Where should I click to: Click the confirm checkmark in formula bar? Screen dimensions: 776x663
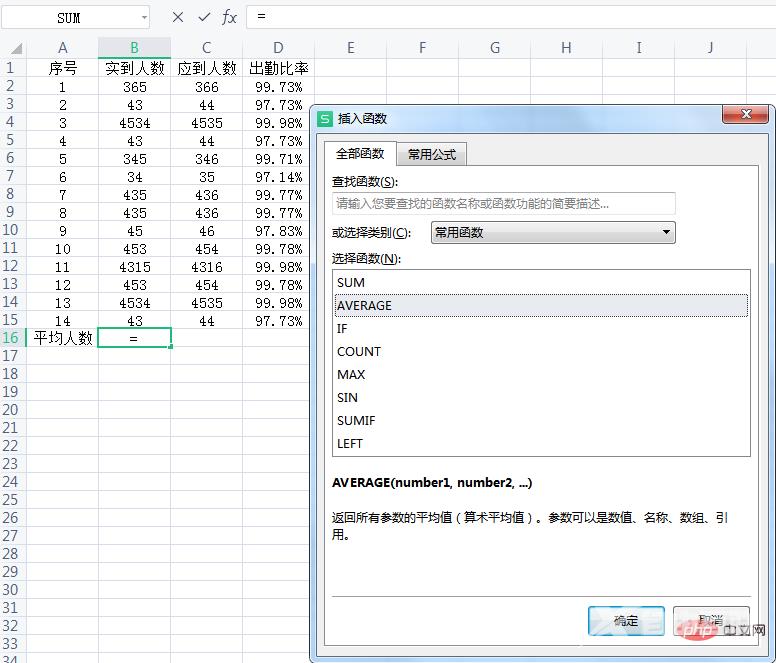click(x=204, y=17)
